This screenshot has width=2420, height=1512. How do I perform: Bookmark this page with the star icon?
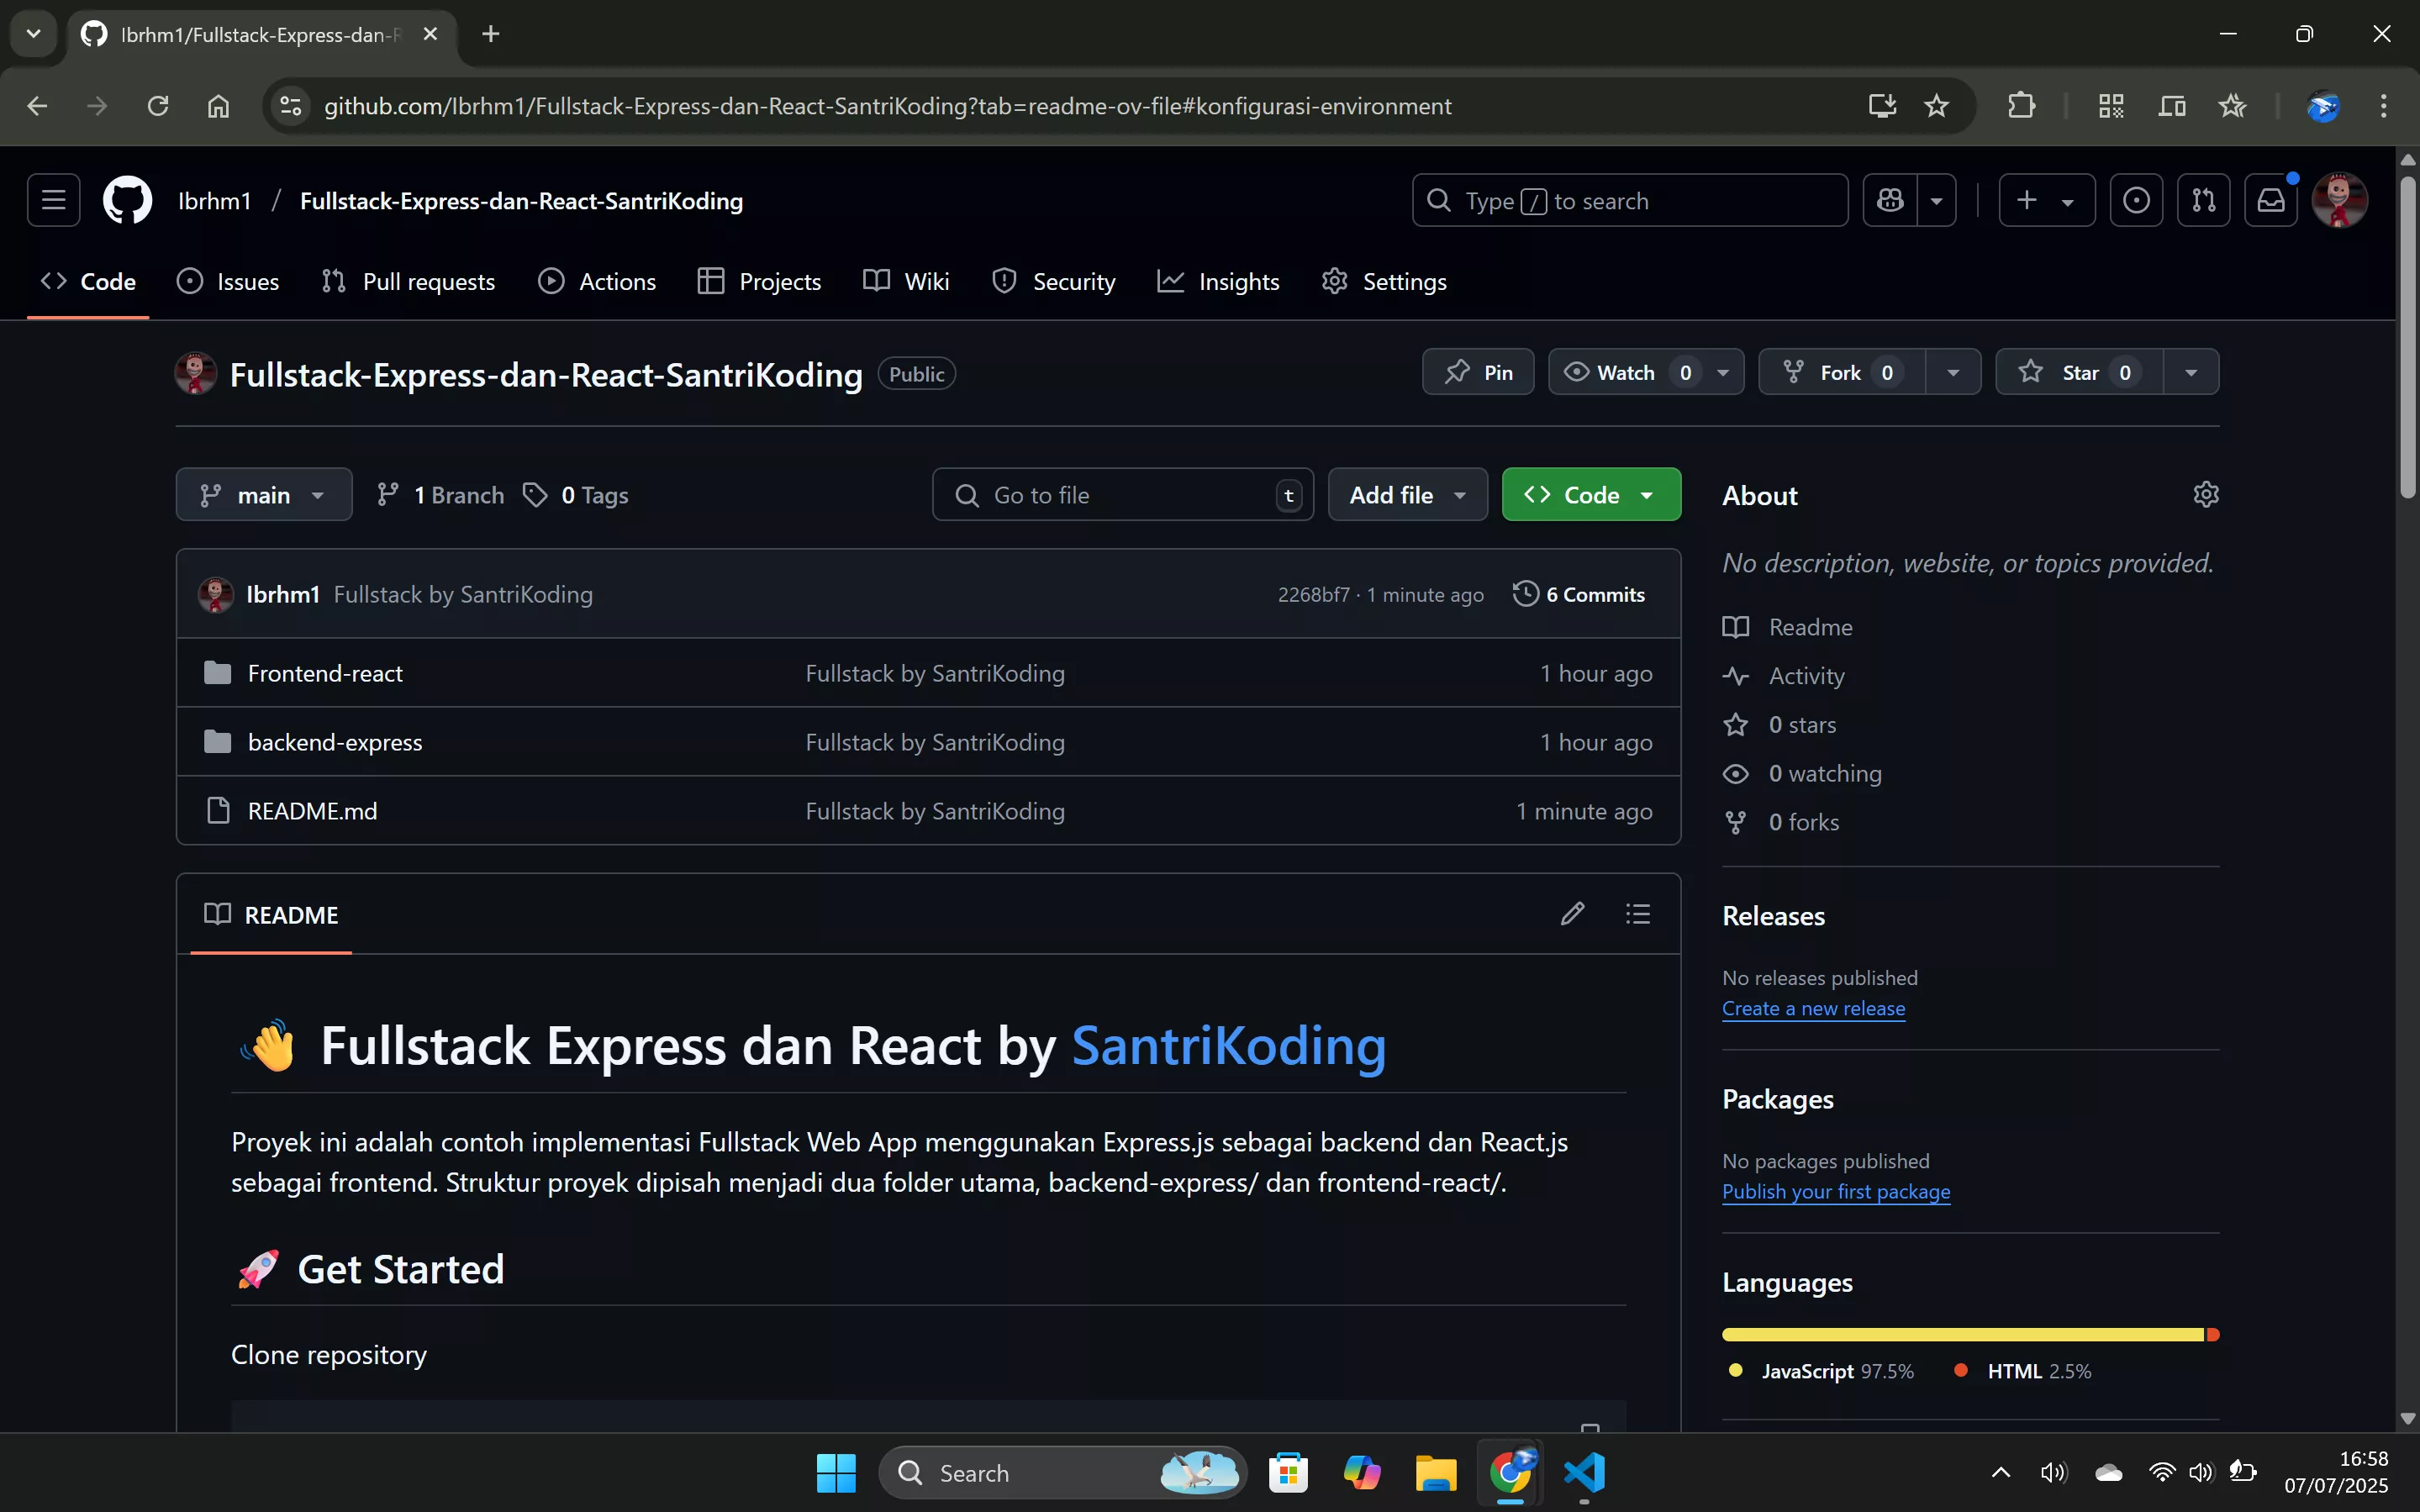pos(1936,106)
